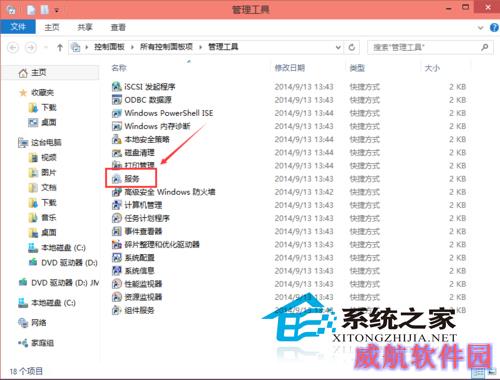Select 文档 folder in navigation pane
This screenshot has width=500, height=380.
click(x=49, y=187)
